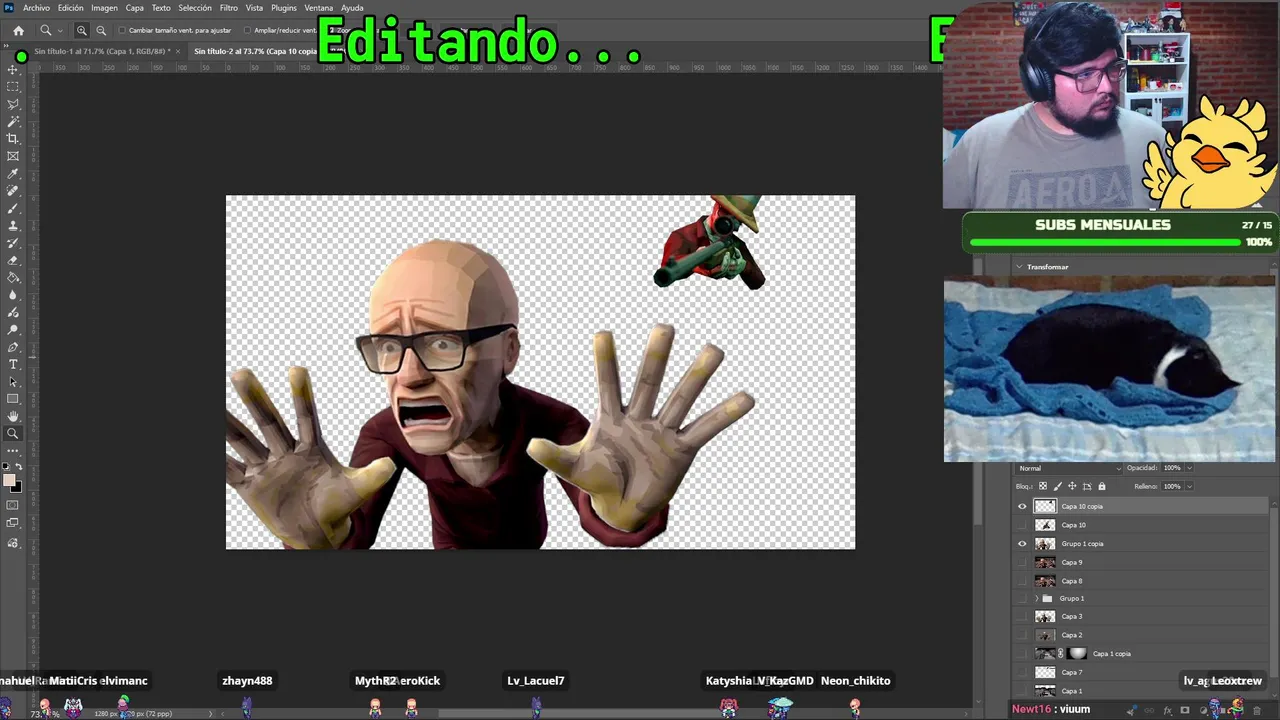The image size is (1280, 720).
Task: Select the Paint Bucket tool
Action: (13, 277)
